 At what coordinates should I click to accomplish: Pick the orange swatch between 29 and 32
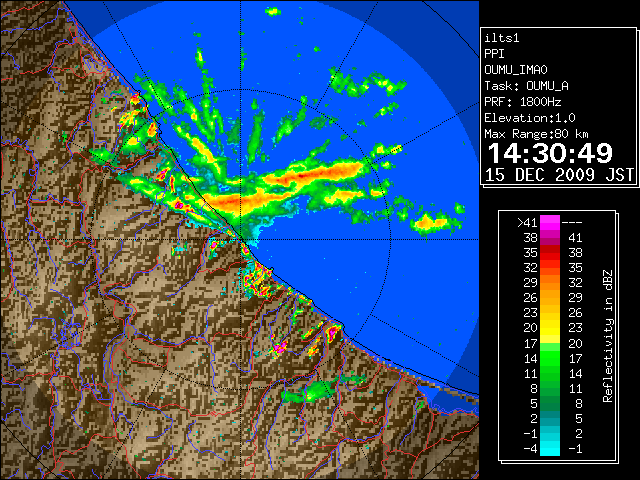click(x=550, y=283)
